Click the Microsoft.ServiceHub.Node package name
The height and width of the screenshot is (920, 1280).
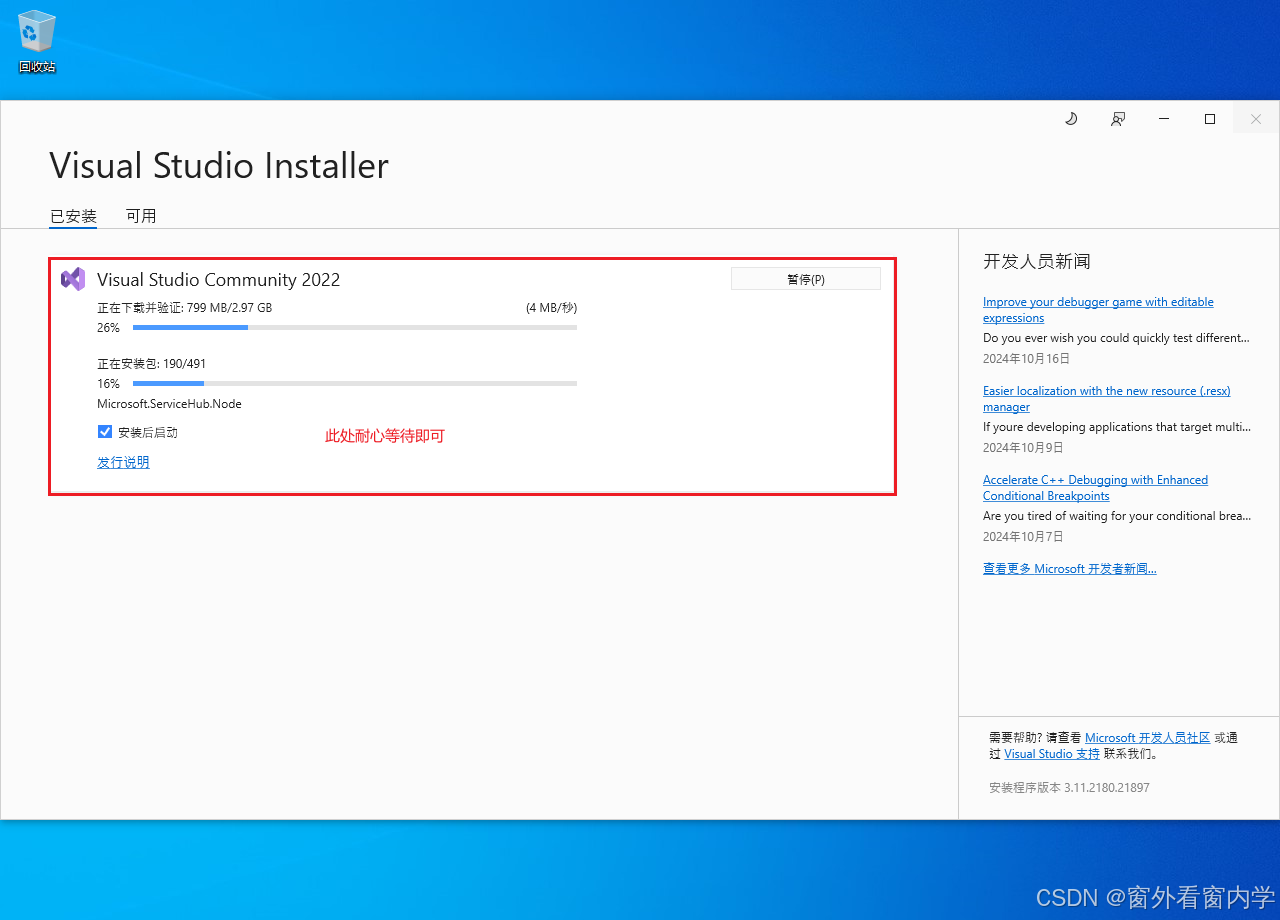[169, 404]
